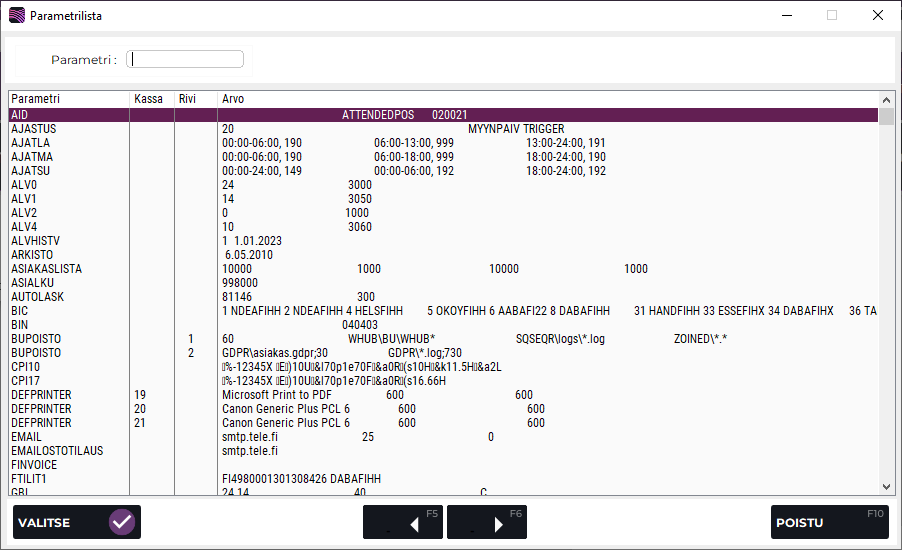Click the Kassa column header
902x550 pixels.
(x=148, y=99)
